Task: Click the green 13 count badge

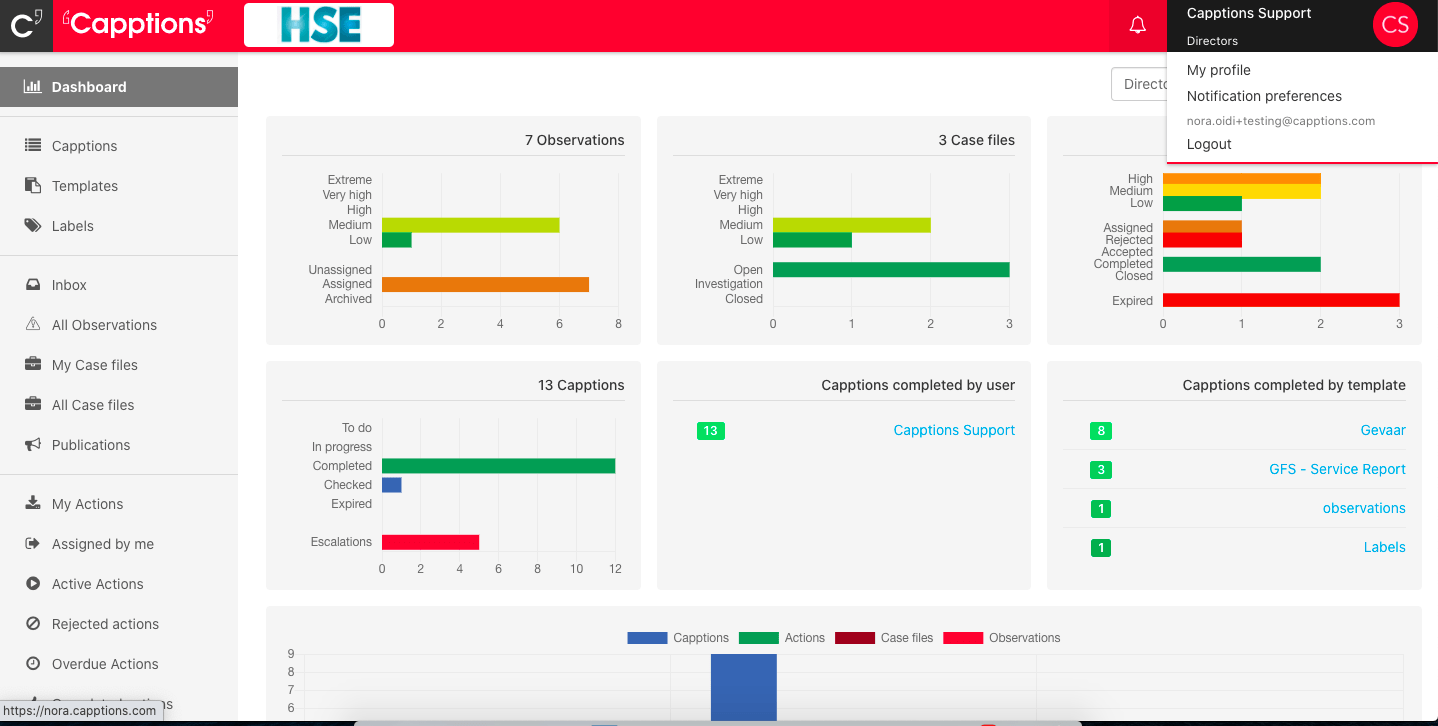Action: (x=711, y=431)
